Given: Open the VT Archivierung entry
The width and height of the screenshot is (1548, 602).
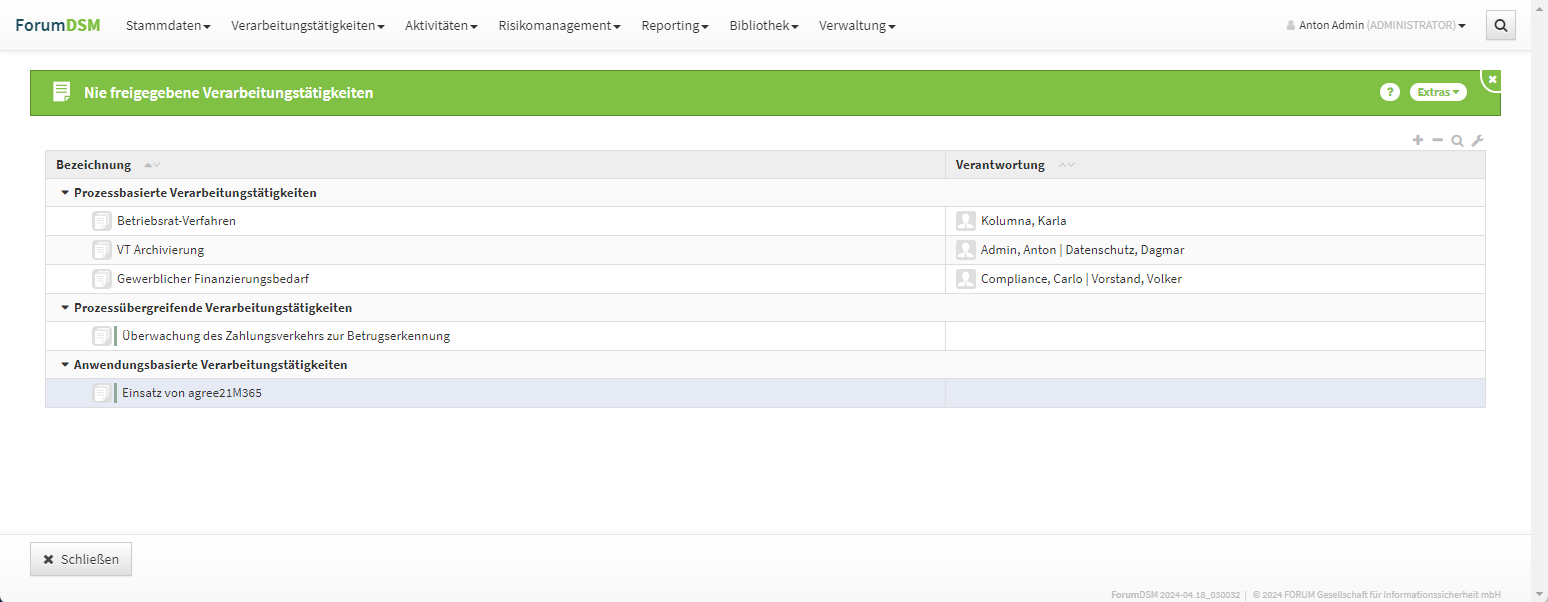Looking at the screenshot, I should pyautogui.click(x=160, y=250).
